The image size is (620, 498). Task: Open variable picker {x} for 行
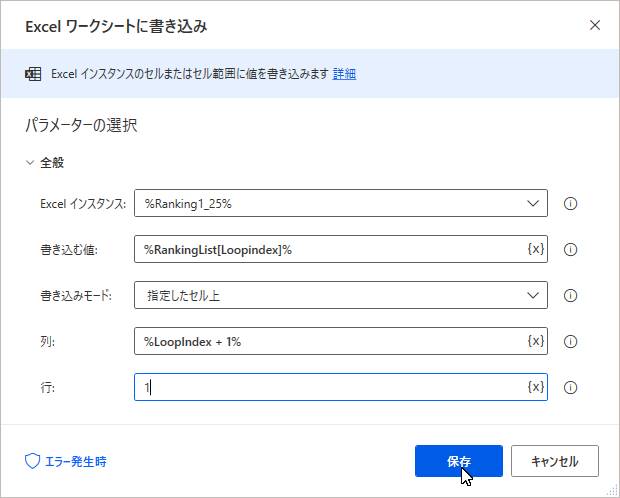coord(536,386)
